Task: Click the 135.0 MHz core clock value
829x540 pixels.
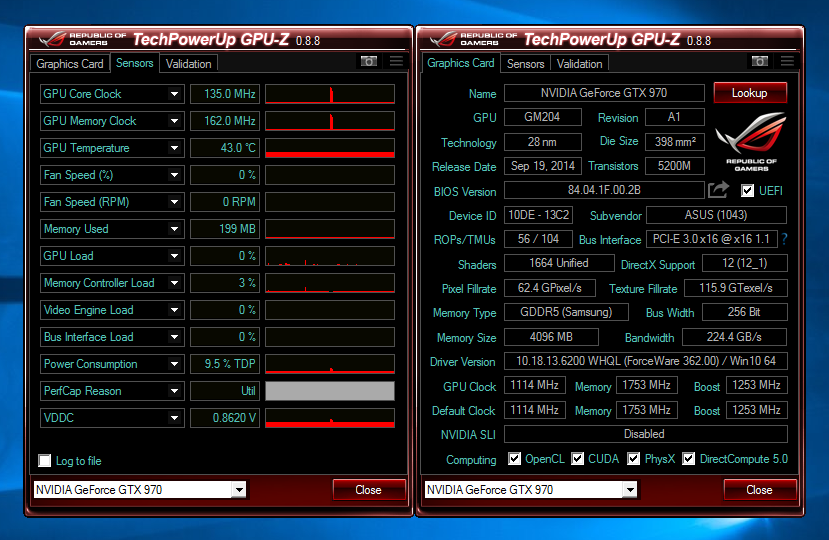Action: pyautogui.click(x=225, y=94)
